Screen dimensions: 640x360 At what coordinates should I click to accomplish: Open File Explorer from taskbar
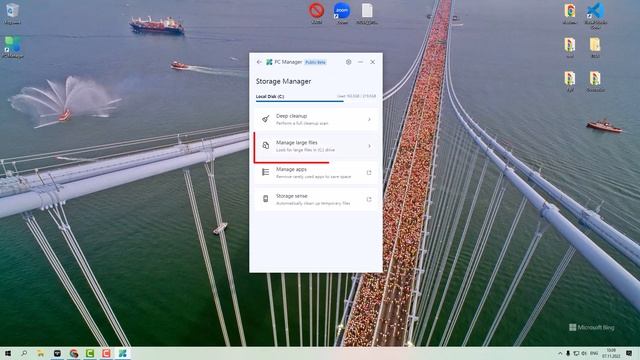(40, 353)
